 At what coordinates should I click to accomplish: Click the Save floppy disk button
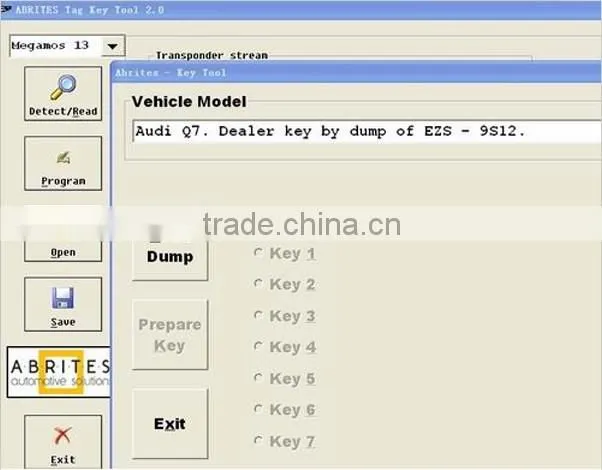coord(63,304)
